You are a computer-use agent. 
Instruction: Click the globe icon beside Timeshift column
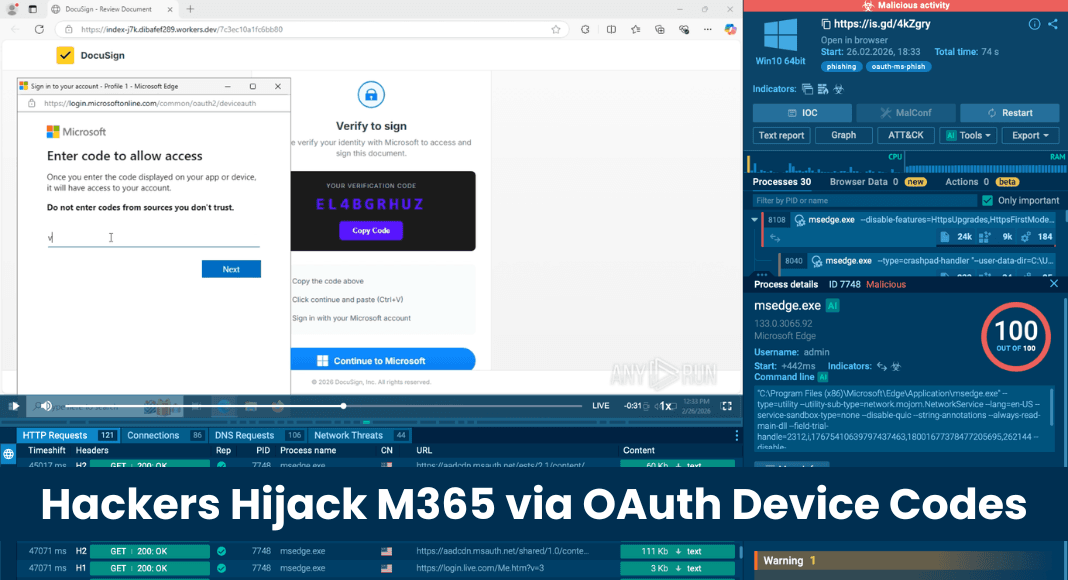pyautogui.click(x=8, y=452)
